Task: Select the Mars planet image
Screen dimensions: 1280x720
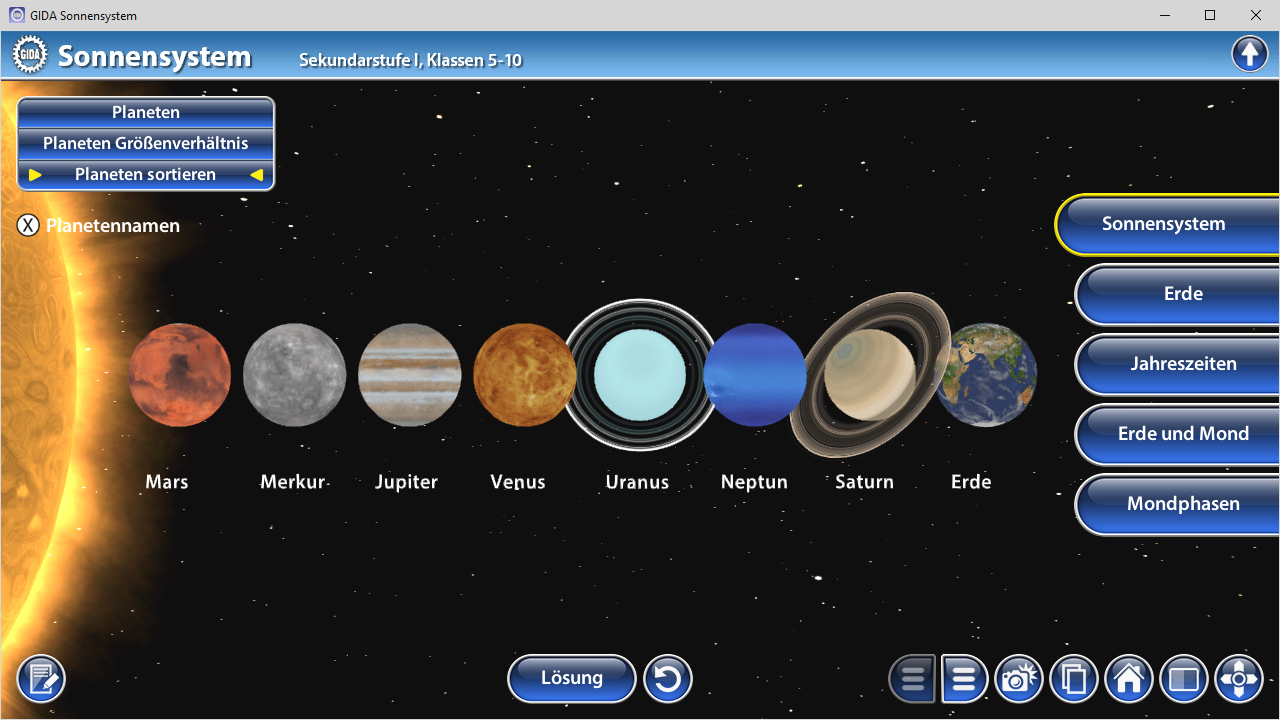Action: tap(179, 375)
